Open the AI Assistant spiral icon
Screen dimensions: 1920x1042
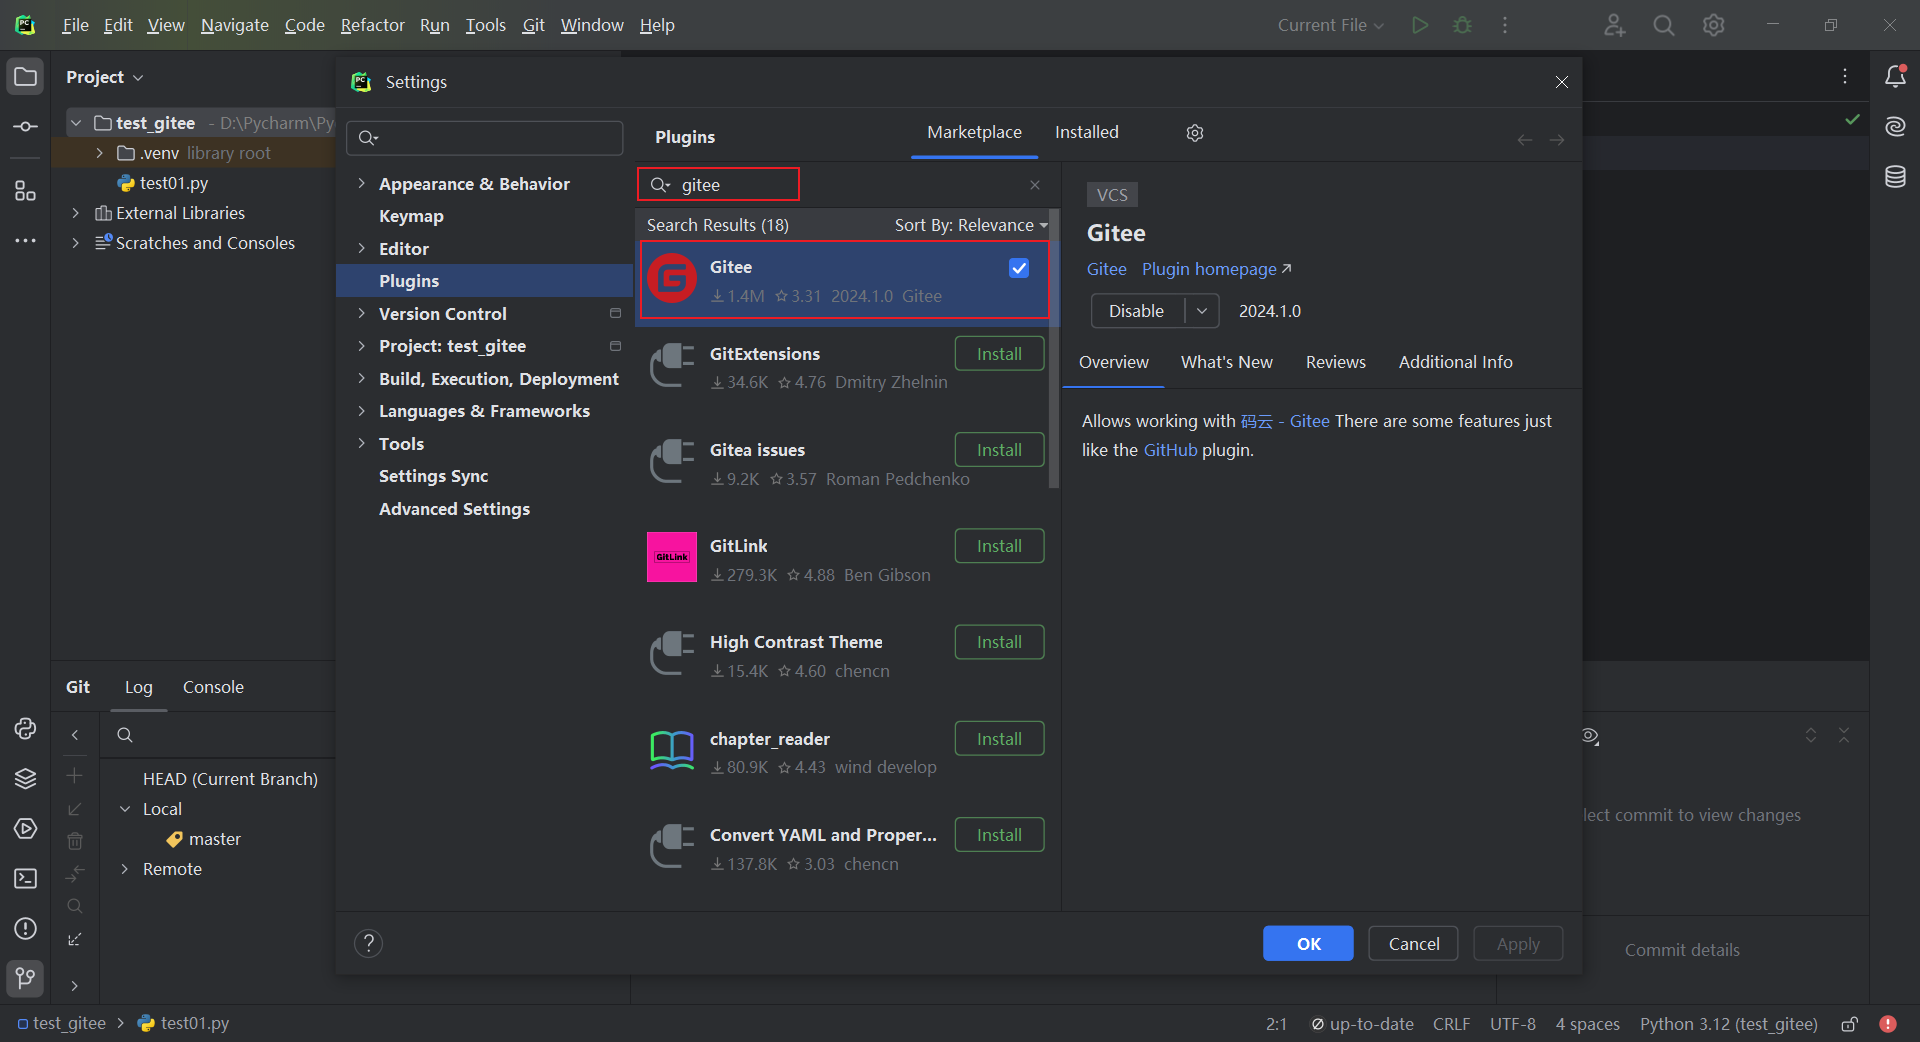(1895, 127)
